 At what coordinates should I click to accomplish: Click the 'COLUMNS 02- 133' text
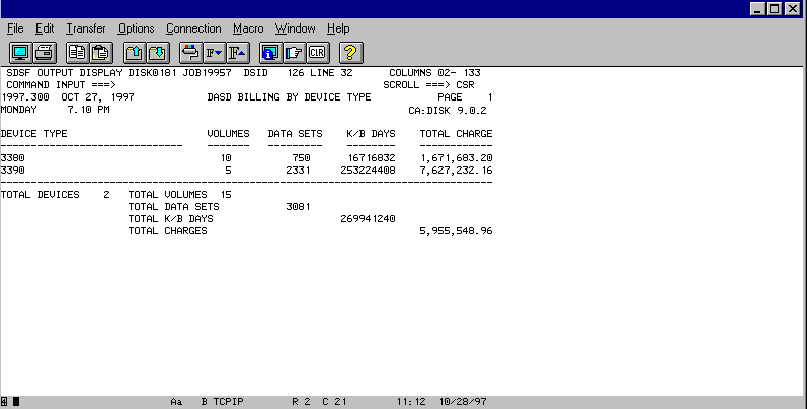pos(435,73)
